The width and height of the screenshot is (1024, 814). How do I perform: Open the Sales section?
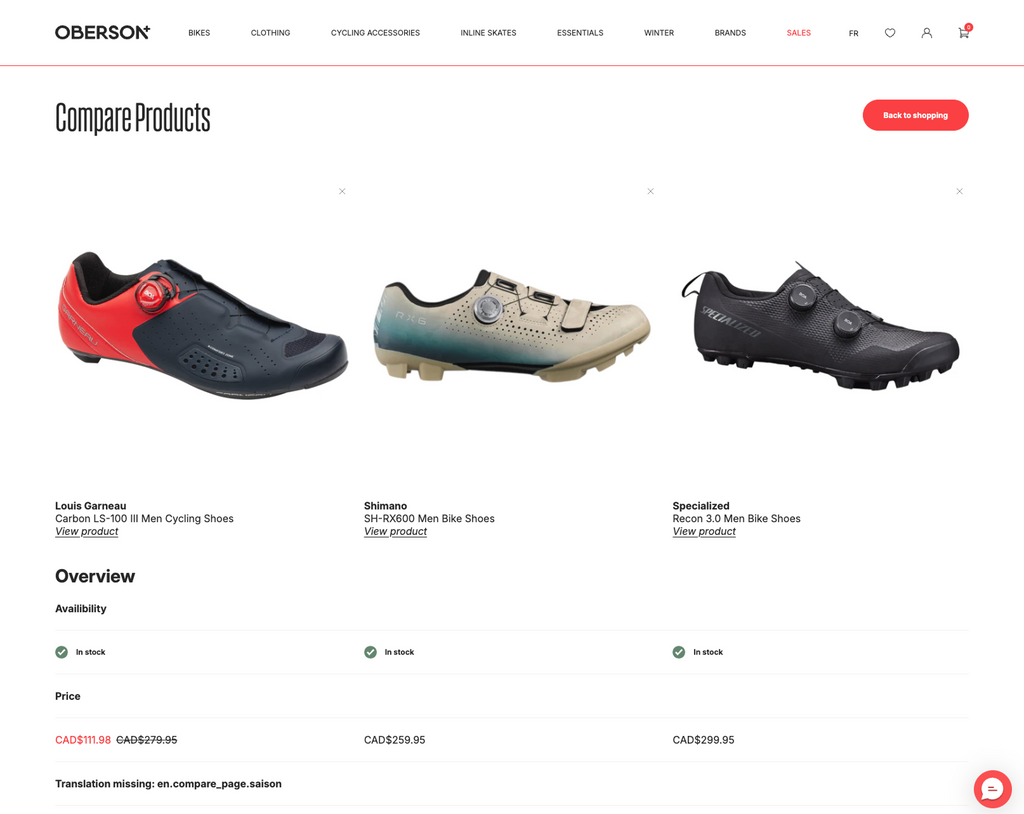tap(799, 33)
